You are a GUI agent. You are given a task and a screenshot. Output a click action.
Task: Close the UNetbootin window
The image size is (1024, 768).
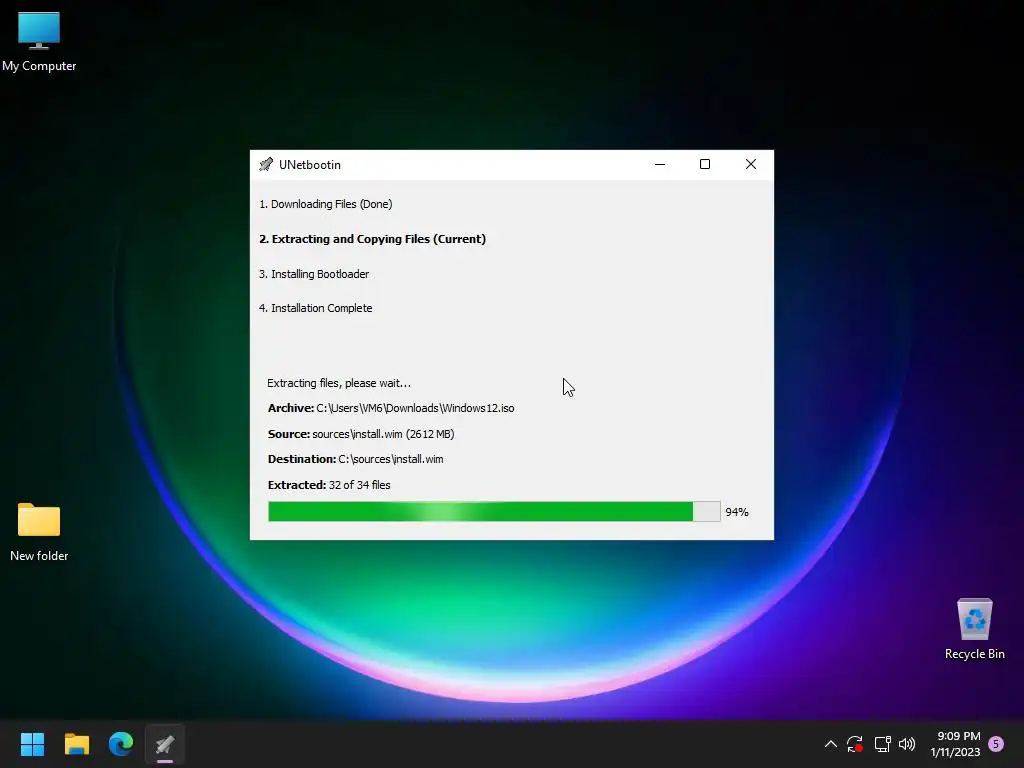point(751,165)
